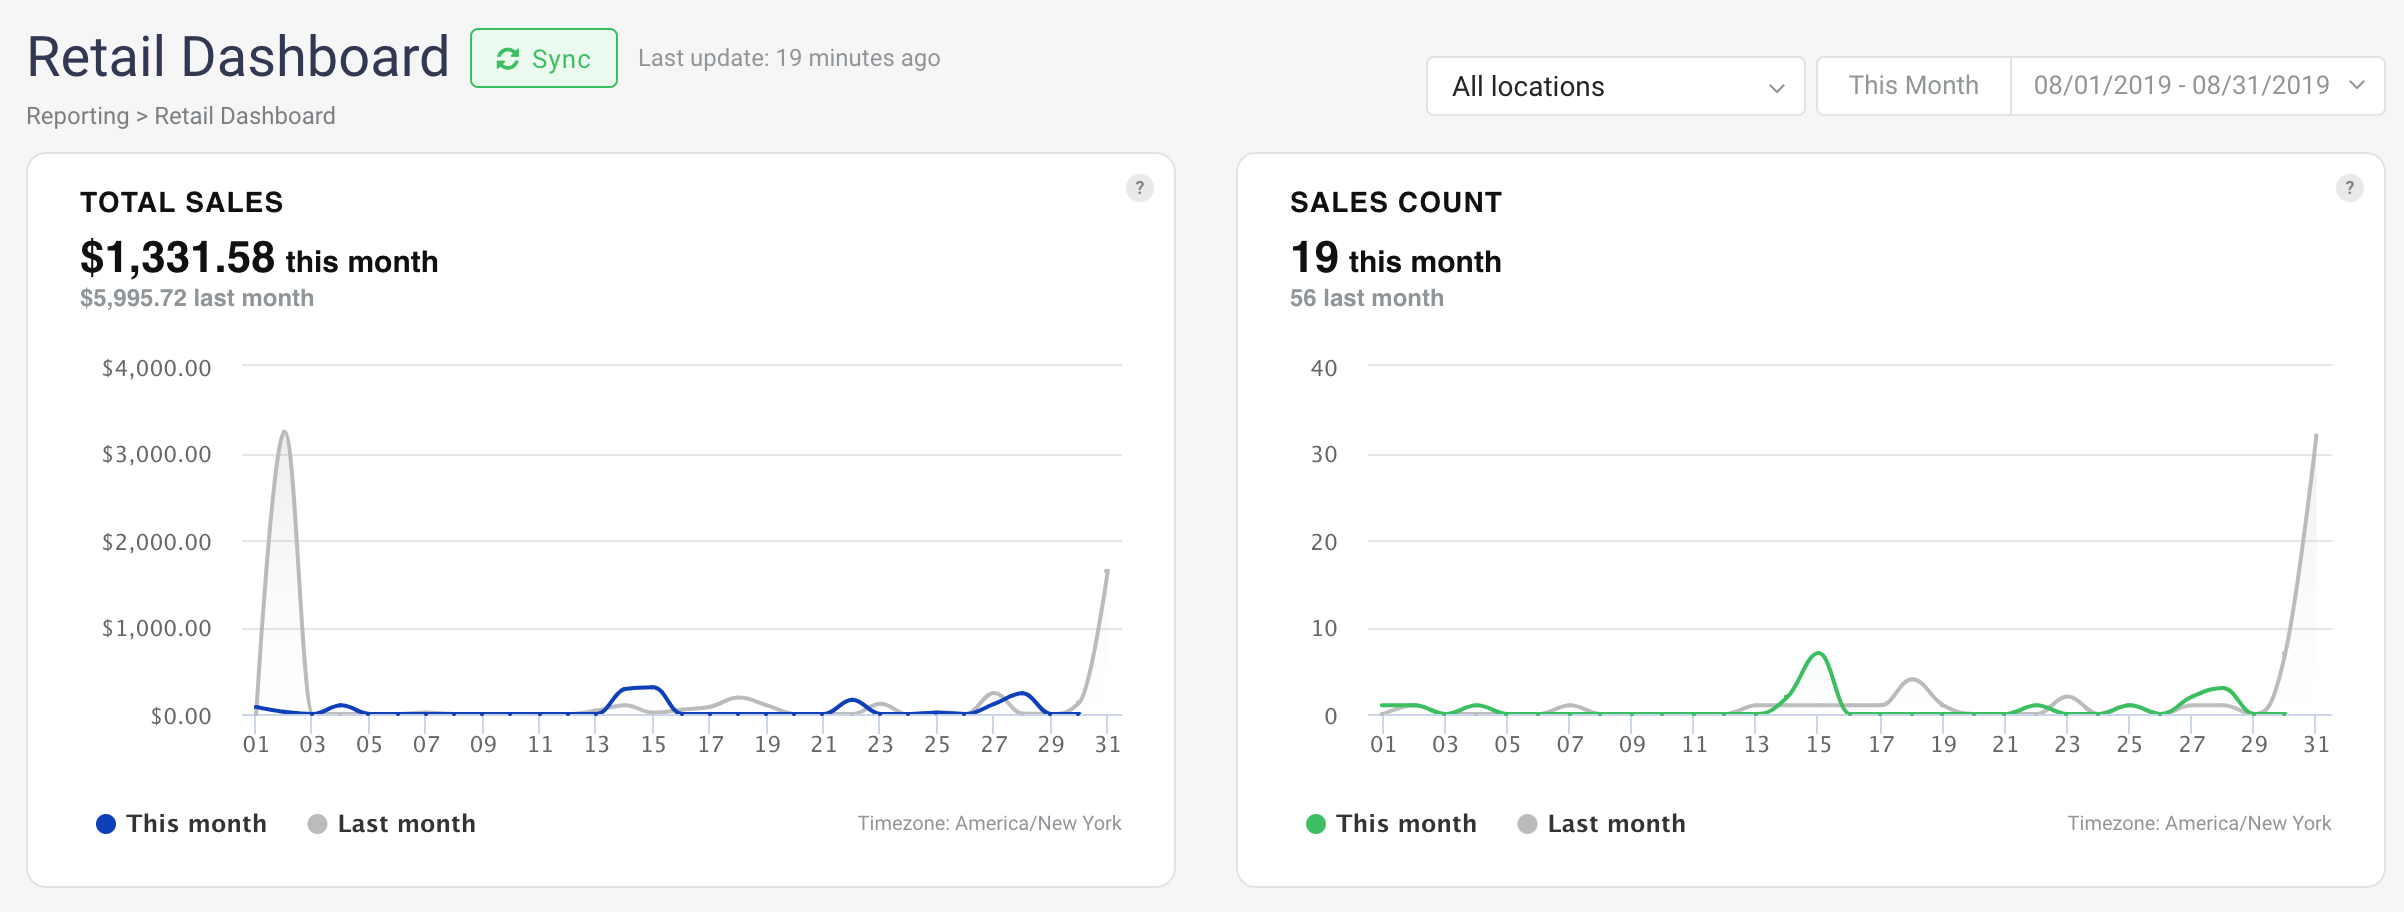
Task: Toggle Last month series in Total Sales legend
Action: click(392, 824)
